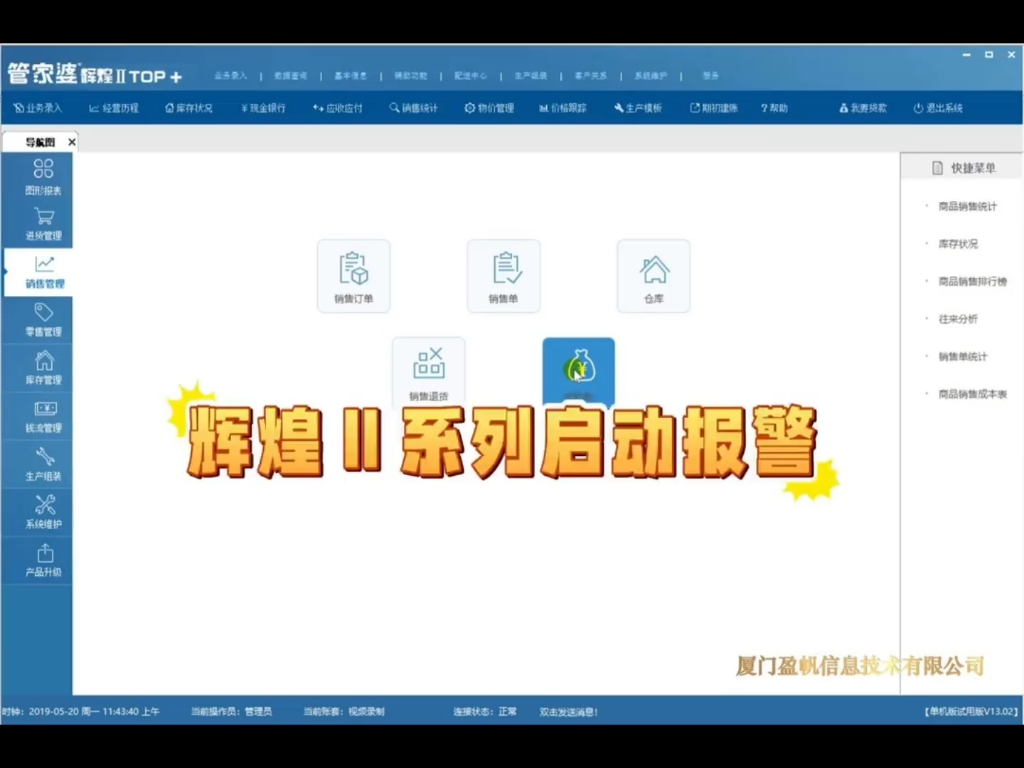Switch to the 导航图 tab
The width and height of the screenshot is (1024, 768).
tap(40, 142)
